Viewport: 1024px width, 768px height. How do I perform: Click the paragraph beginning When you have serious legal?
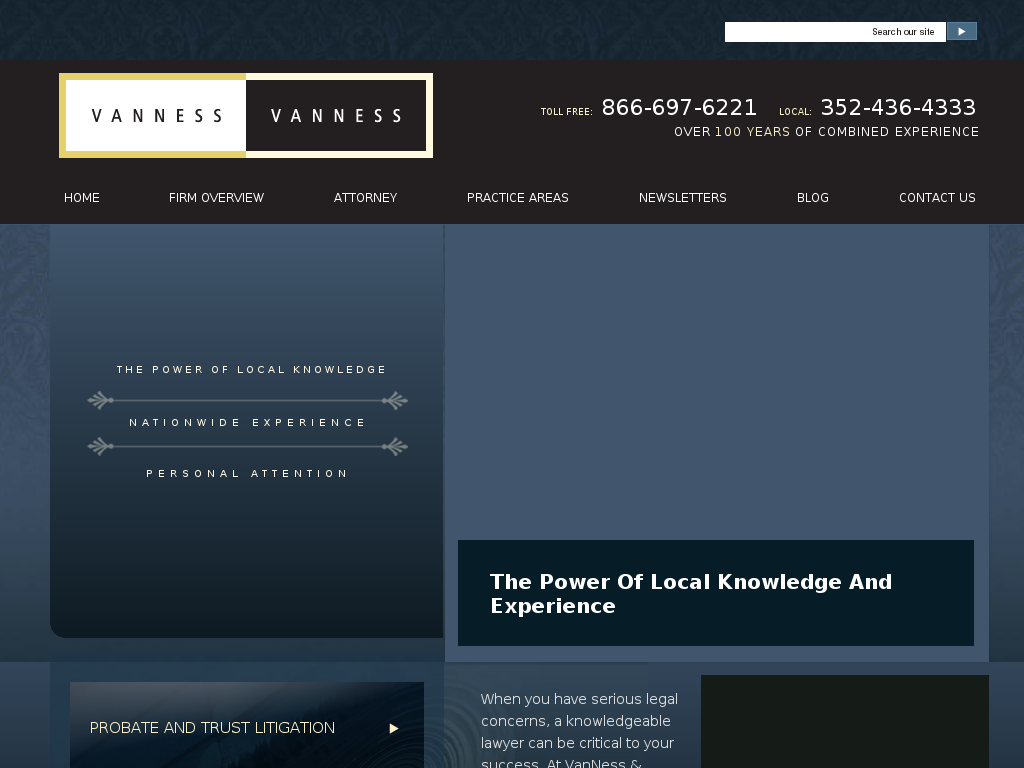tap(579, 730)
